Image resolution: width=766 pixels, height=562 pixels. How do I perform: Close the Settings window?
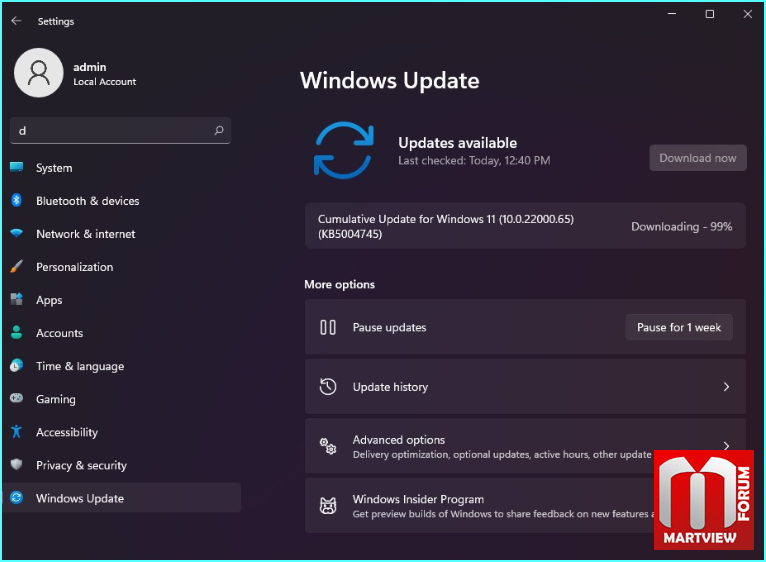747,14
